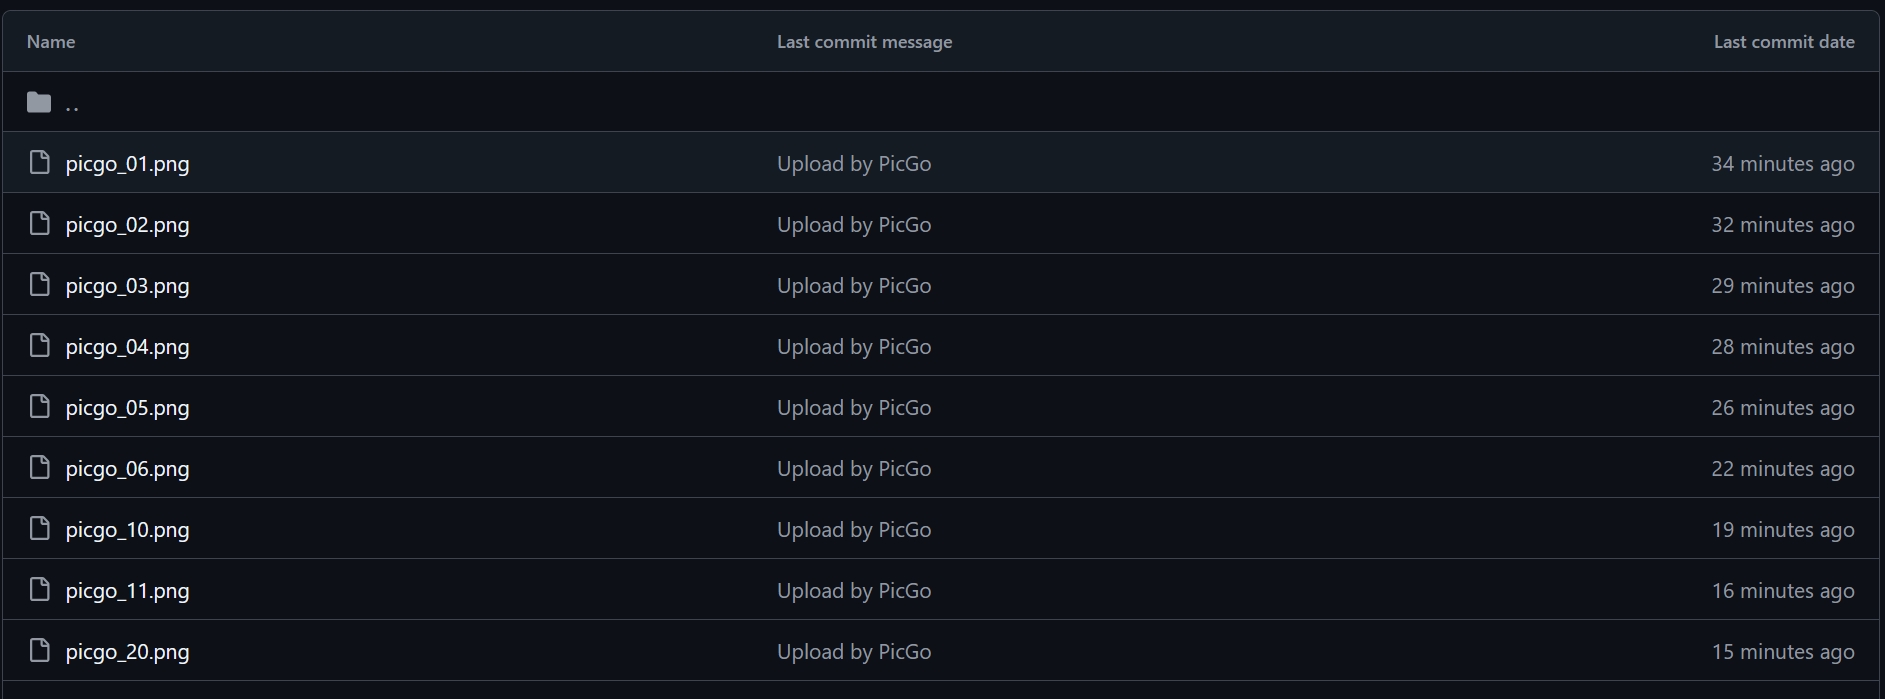Click the file icon beside picgo_05.png

[x=39, y=407]
